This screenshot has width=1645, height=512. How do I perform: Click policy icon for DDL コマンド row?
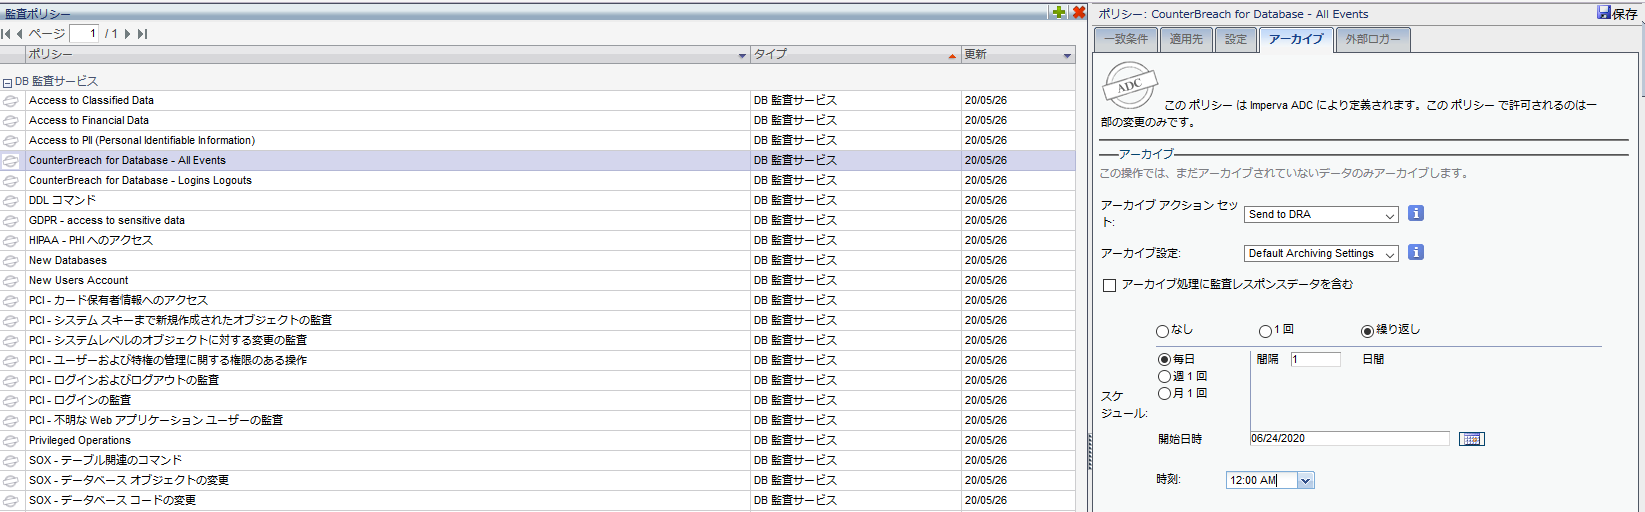(x=11, y=201)
